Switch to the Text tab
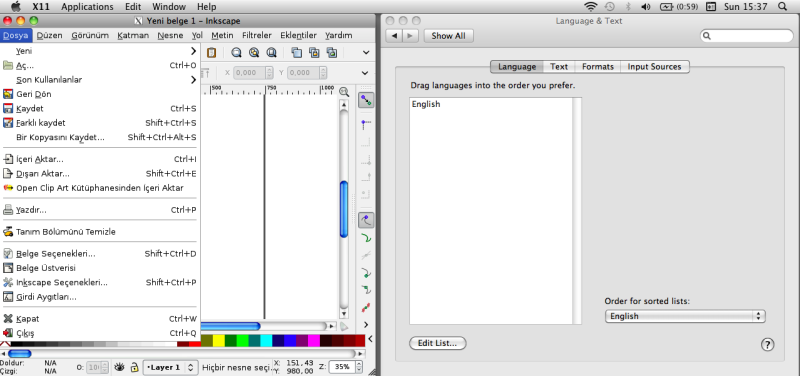This screenshot has height=376, width=800. [x=559, y=66]
